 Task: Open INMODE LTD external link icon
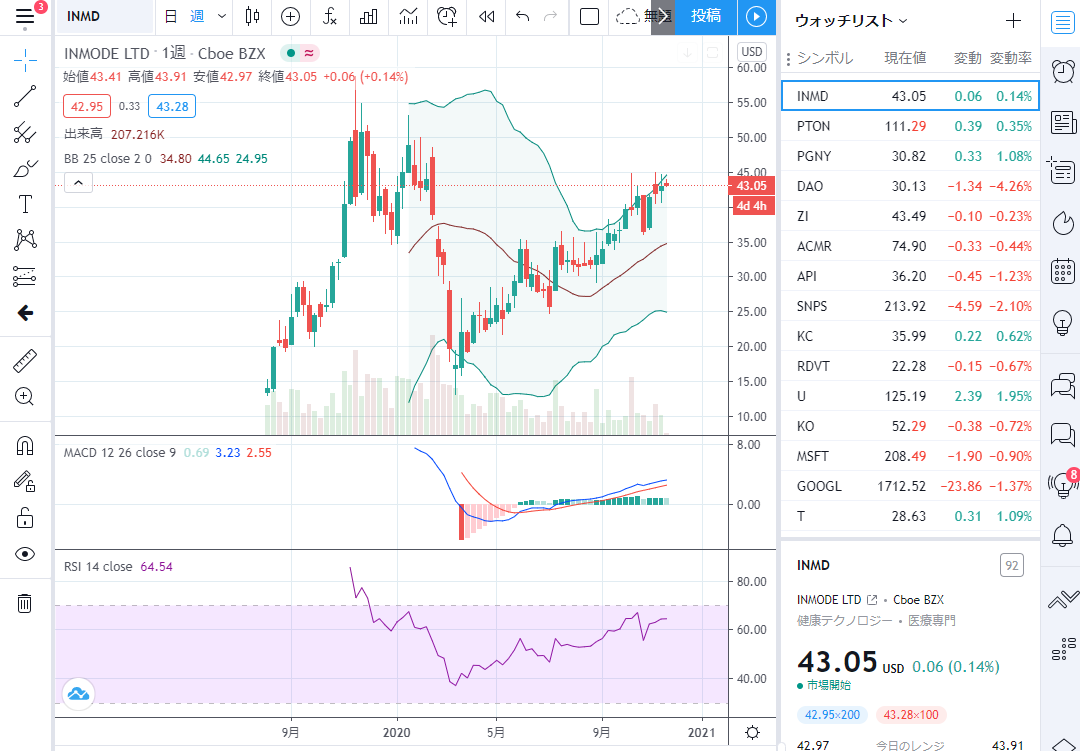(x=872, y=599)
